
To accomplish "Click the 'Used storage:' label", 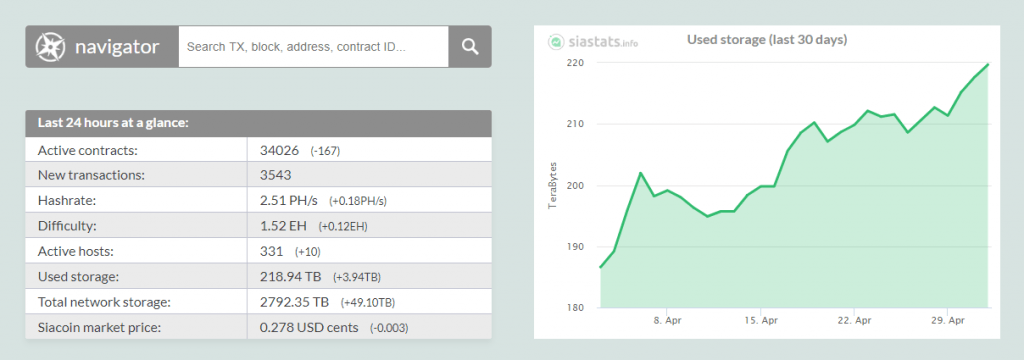I will 78,277.
